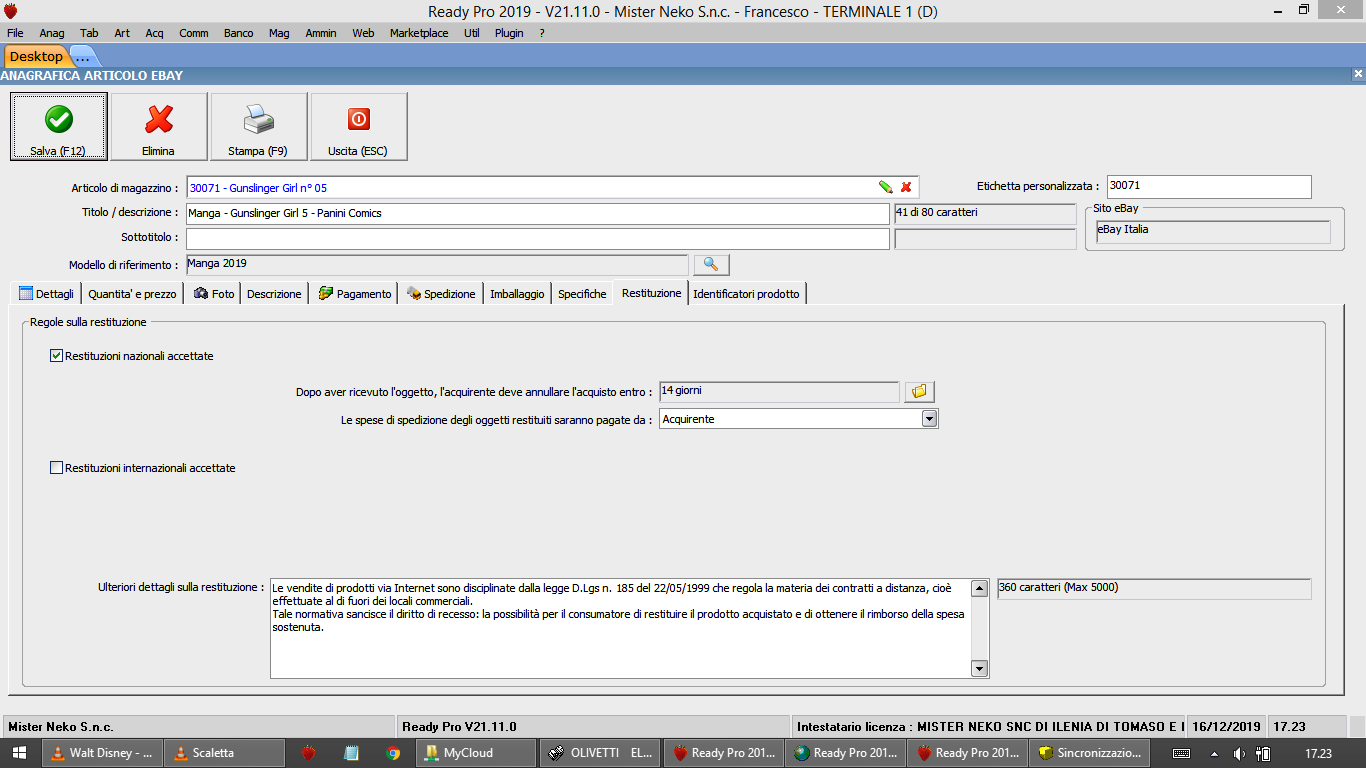Clear warehouse article with red X icon
This screenshot has width=1366, height=768.
(x=906, y=187)
